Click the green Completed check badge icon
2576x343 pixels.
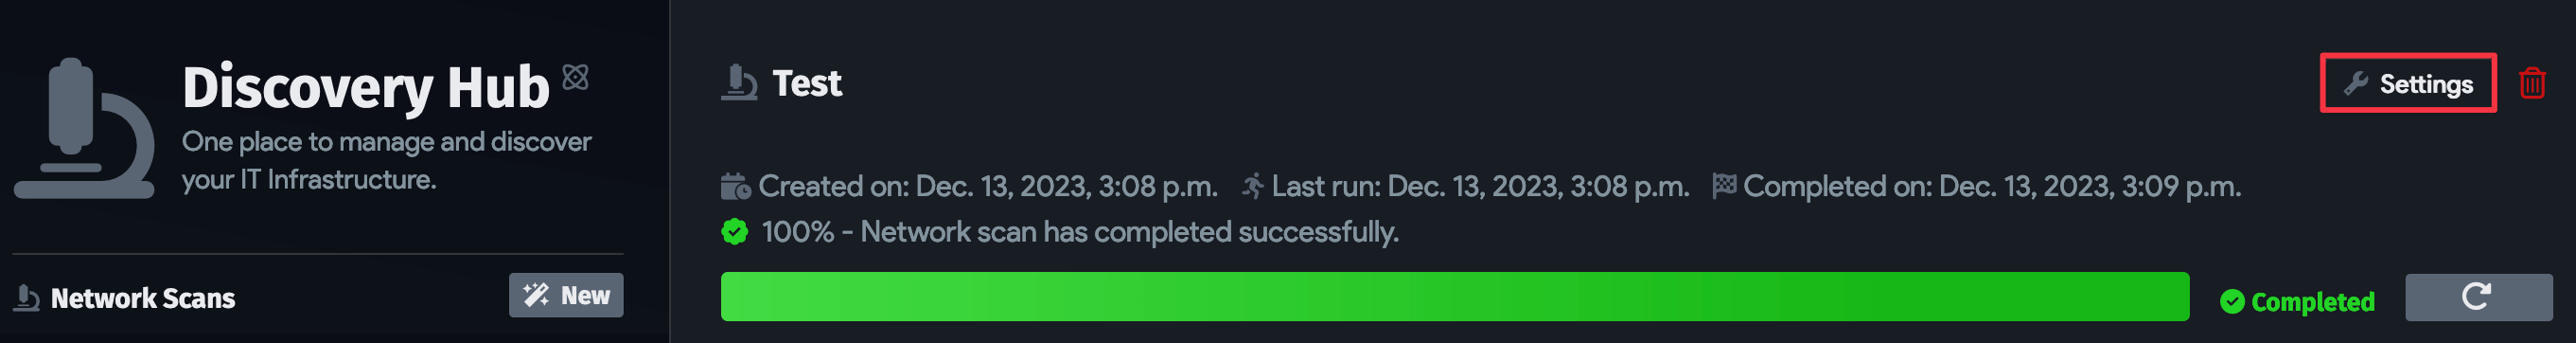pos(2232,302)
